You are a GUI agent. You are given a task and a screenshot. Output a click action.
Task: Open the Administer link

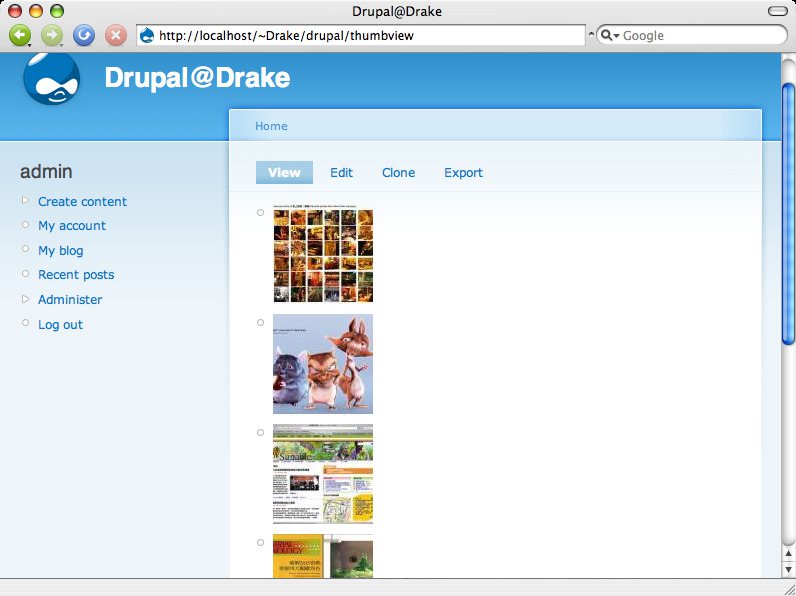coord(70,300)
